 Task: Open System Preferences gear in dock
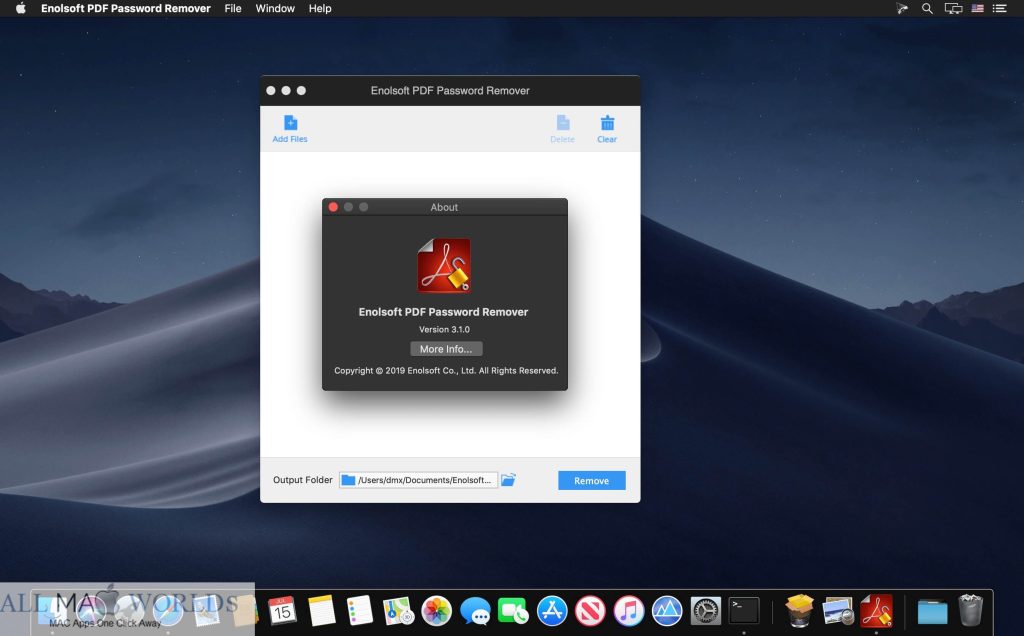(705, 611)
